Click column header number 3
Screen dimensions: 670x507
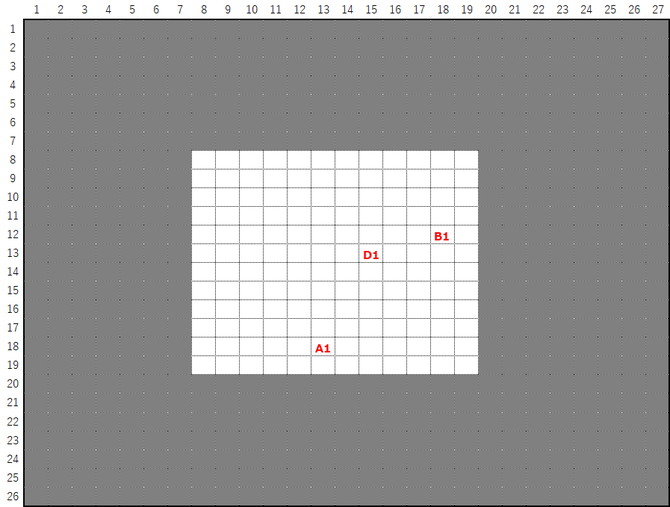(x=84, y=9)
